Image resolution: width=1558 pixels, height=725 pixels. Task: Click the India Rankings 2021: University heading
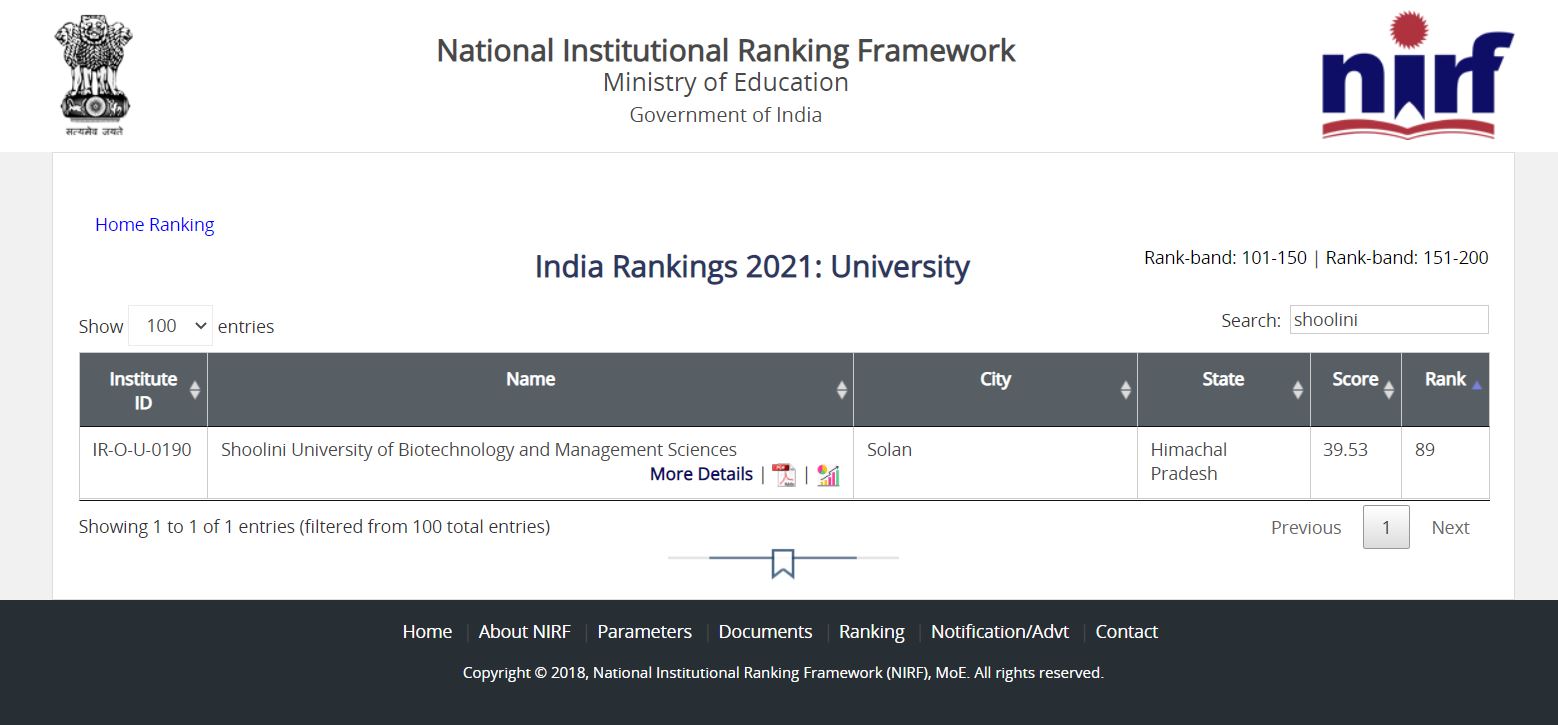pyautogui.click(x=752, y=267)
